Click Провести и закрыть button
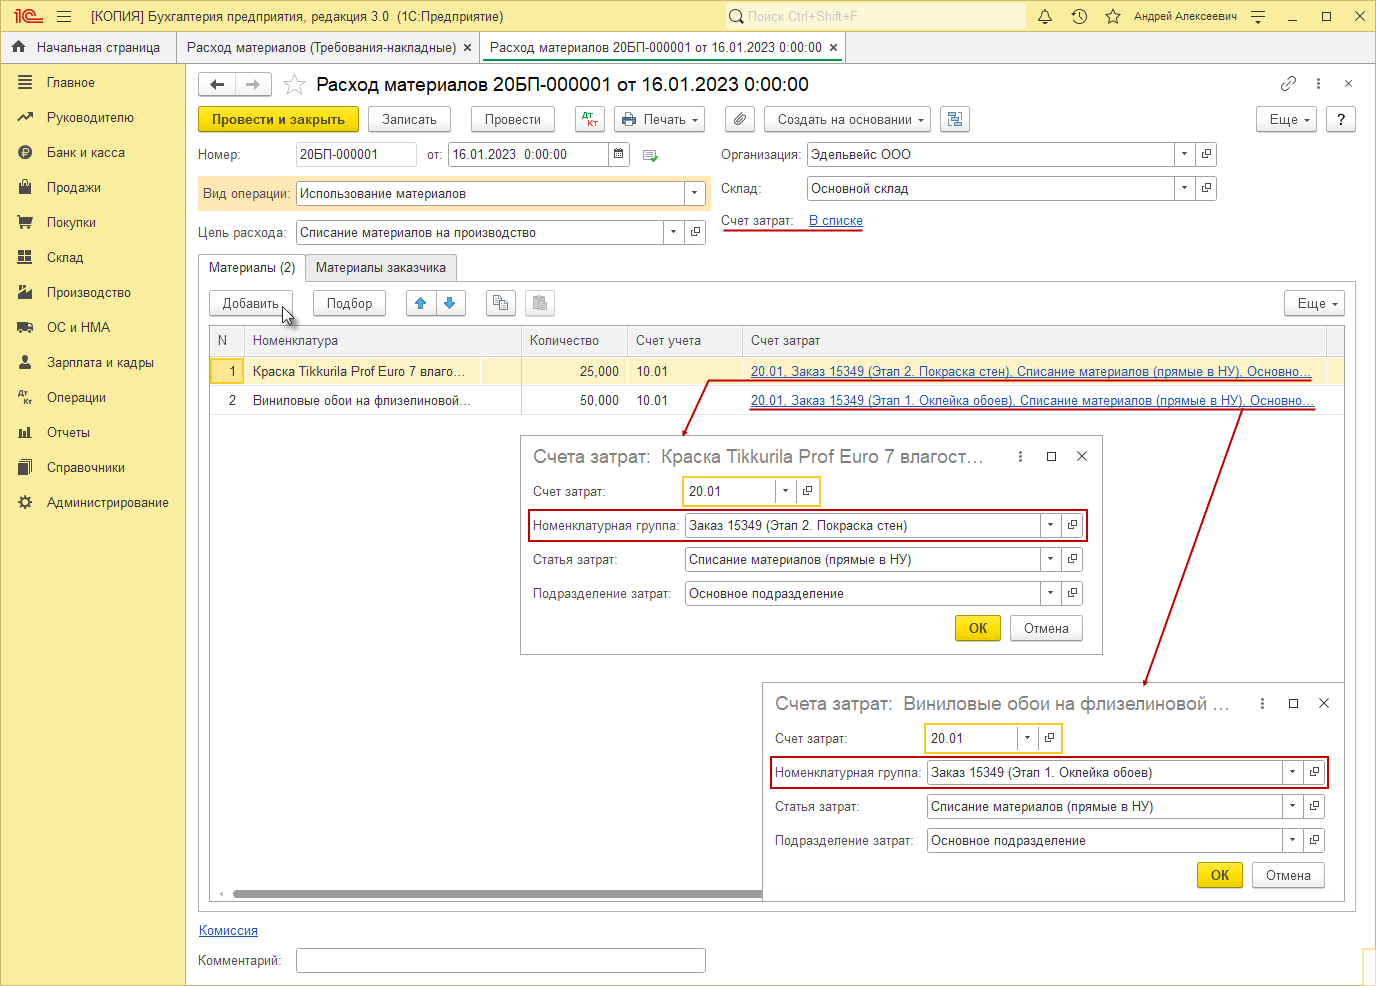1376x986 pixels. click(x=278, y=119)
